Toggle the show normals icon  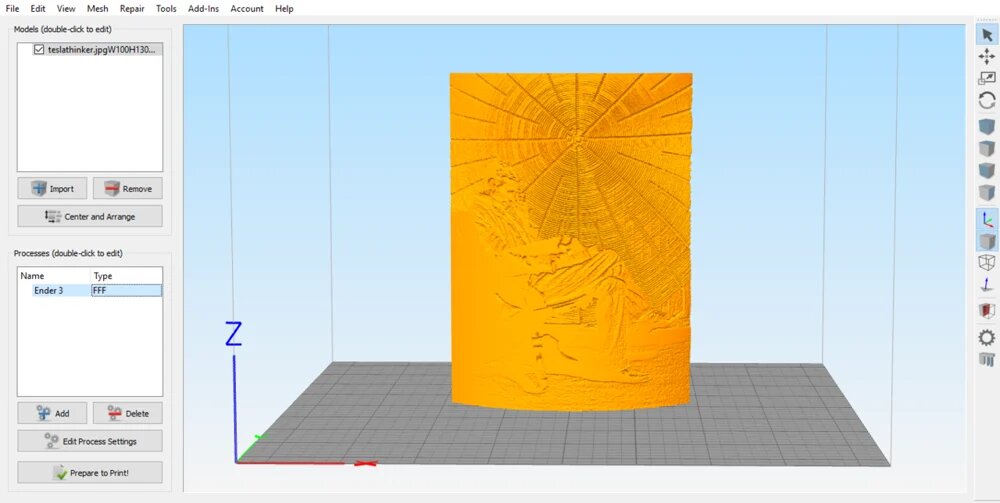pos(987,284)
